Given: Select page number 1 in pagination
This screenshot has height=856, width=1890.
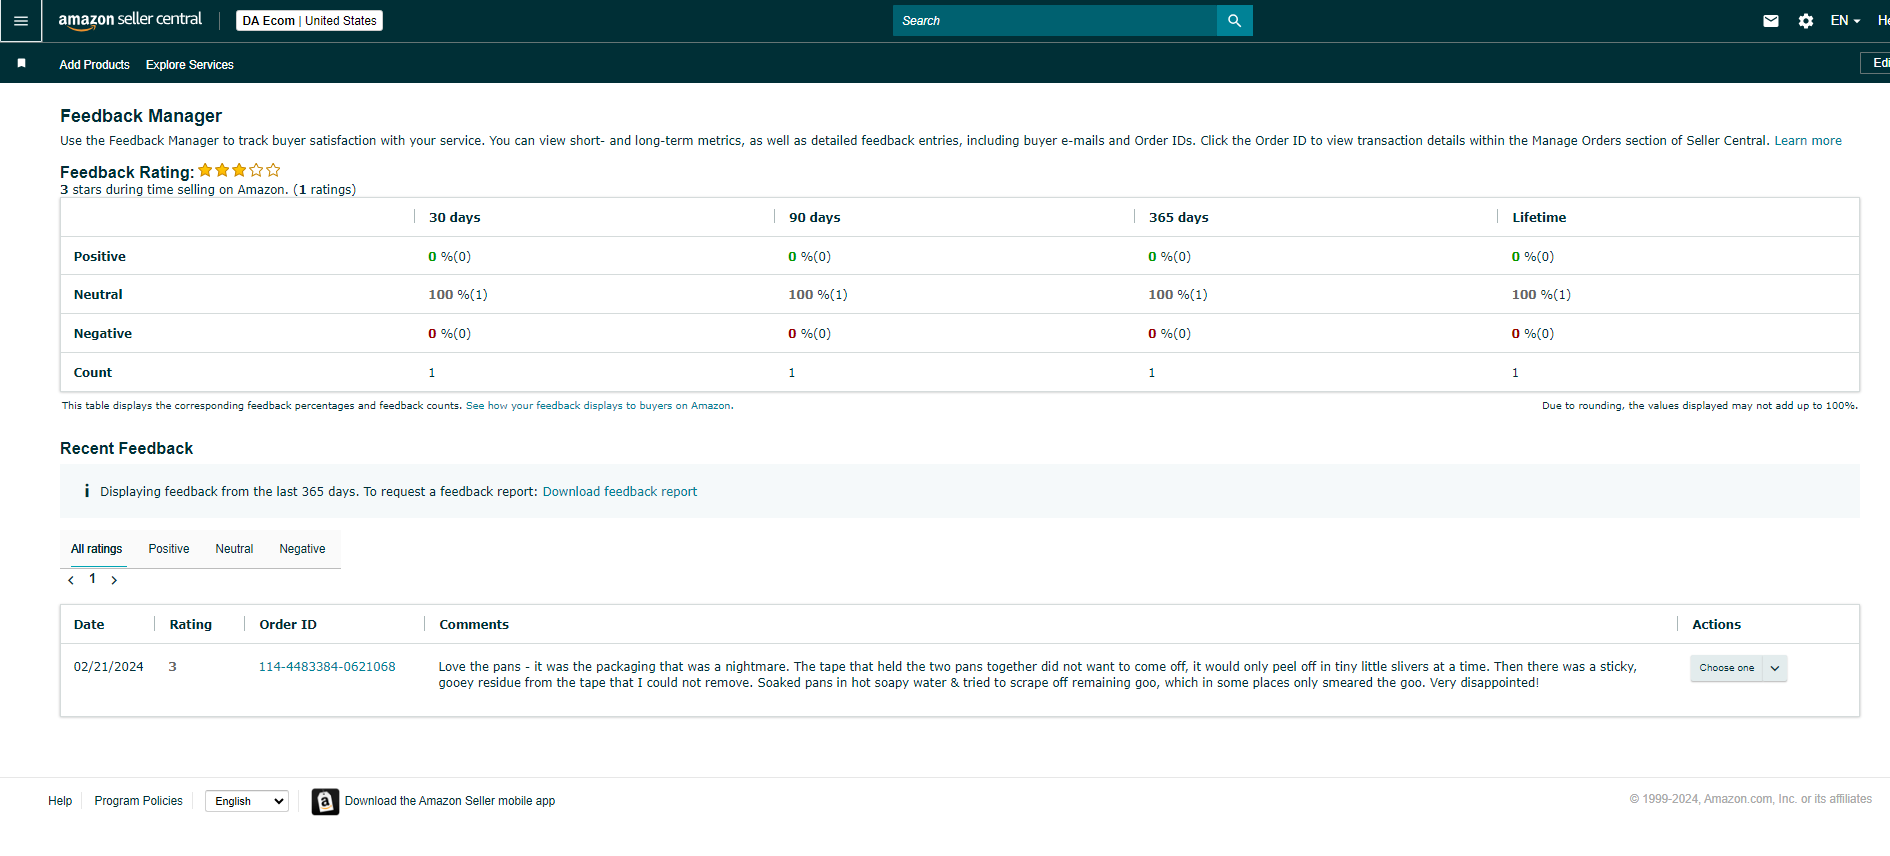Looking at the screenshot, I should (93, 579).
